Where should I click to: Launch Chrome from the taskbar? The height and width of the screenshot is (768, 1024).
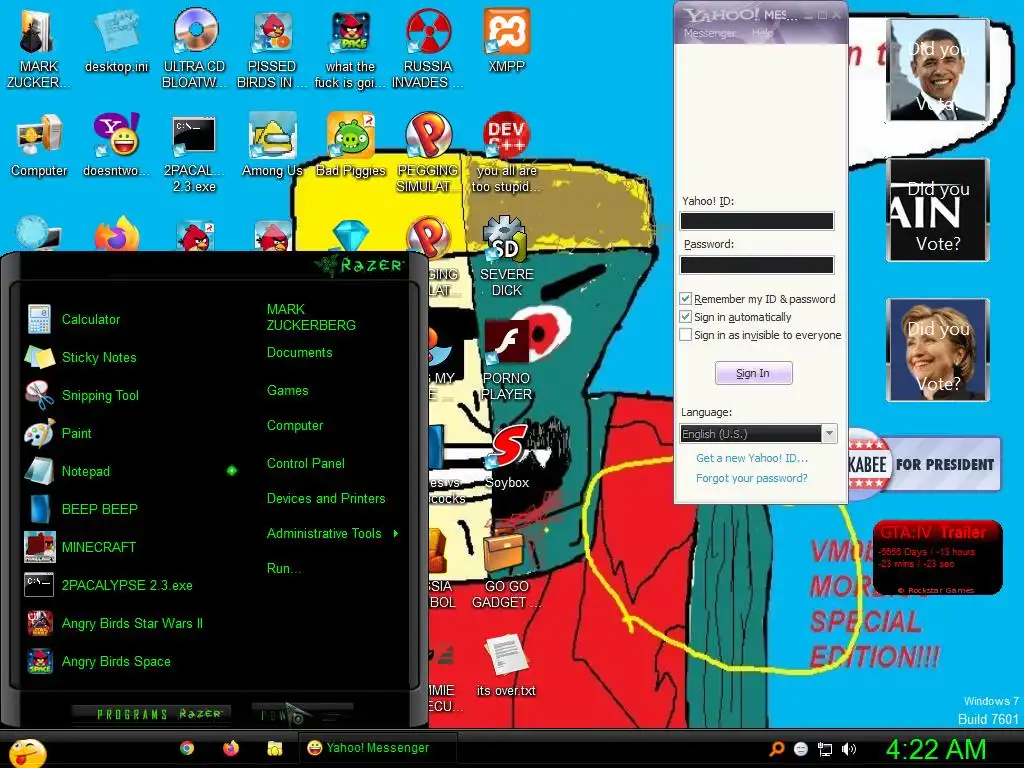point(187,748)
